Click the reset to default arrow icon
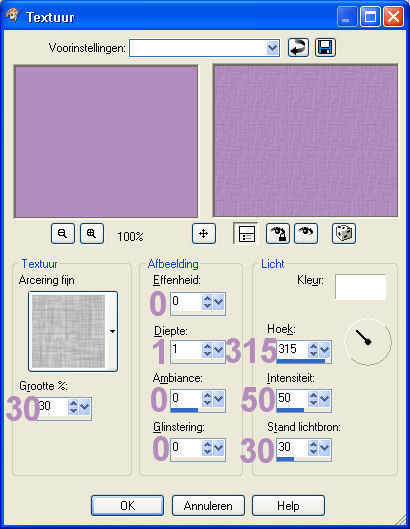 (x=298, y=48)
